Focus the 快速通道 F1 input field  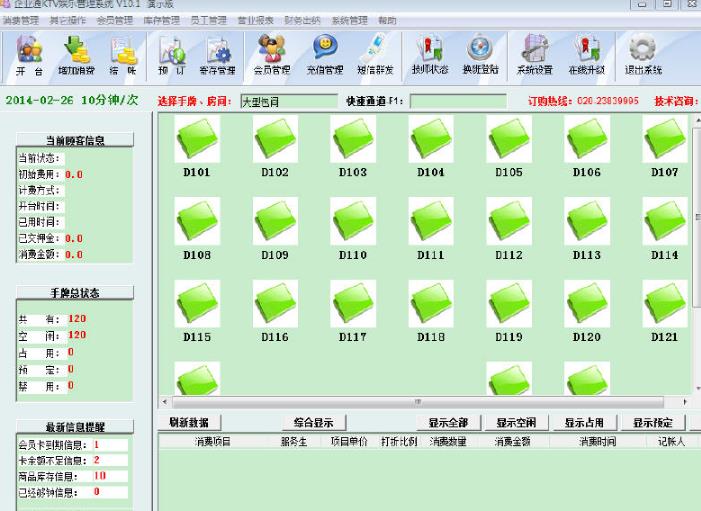[458, 101]
